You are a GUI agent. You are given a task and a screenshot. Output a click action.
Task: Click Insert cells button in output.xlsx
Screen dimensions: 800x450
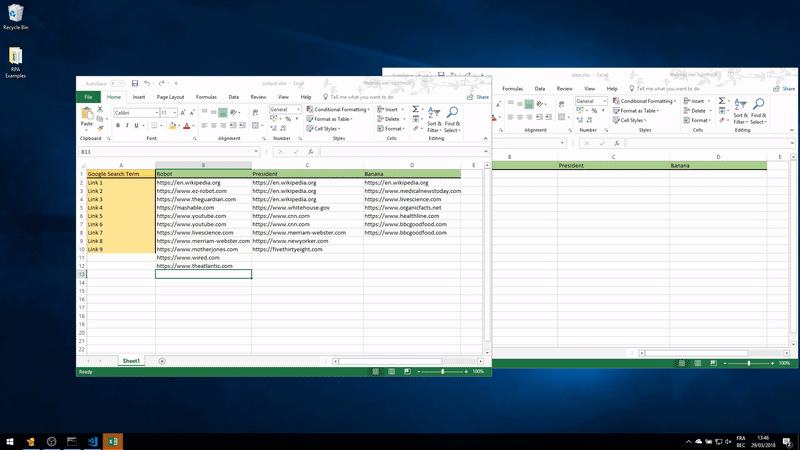click(x=390, y=110)
